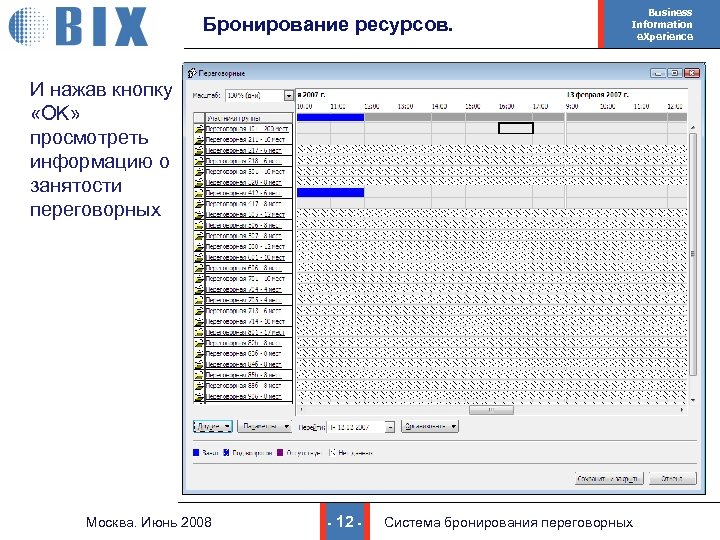
Task: Click the room icon beside Переговорная 713
Action: pyautogui.click(x=199, y=310)
